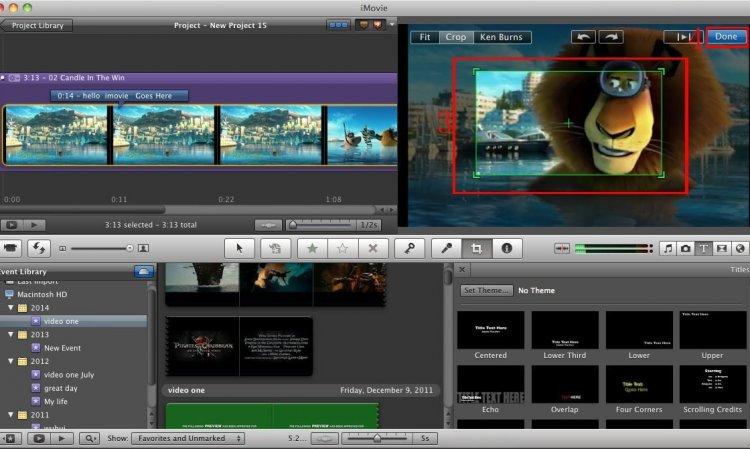Open the keyword tool with key icon
750x449 pixels.
409,248
